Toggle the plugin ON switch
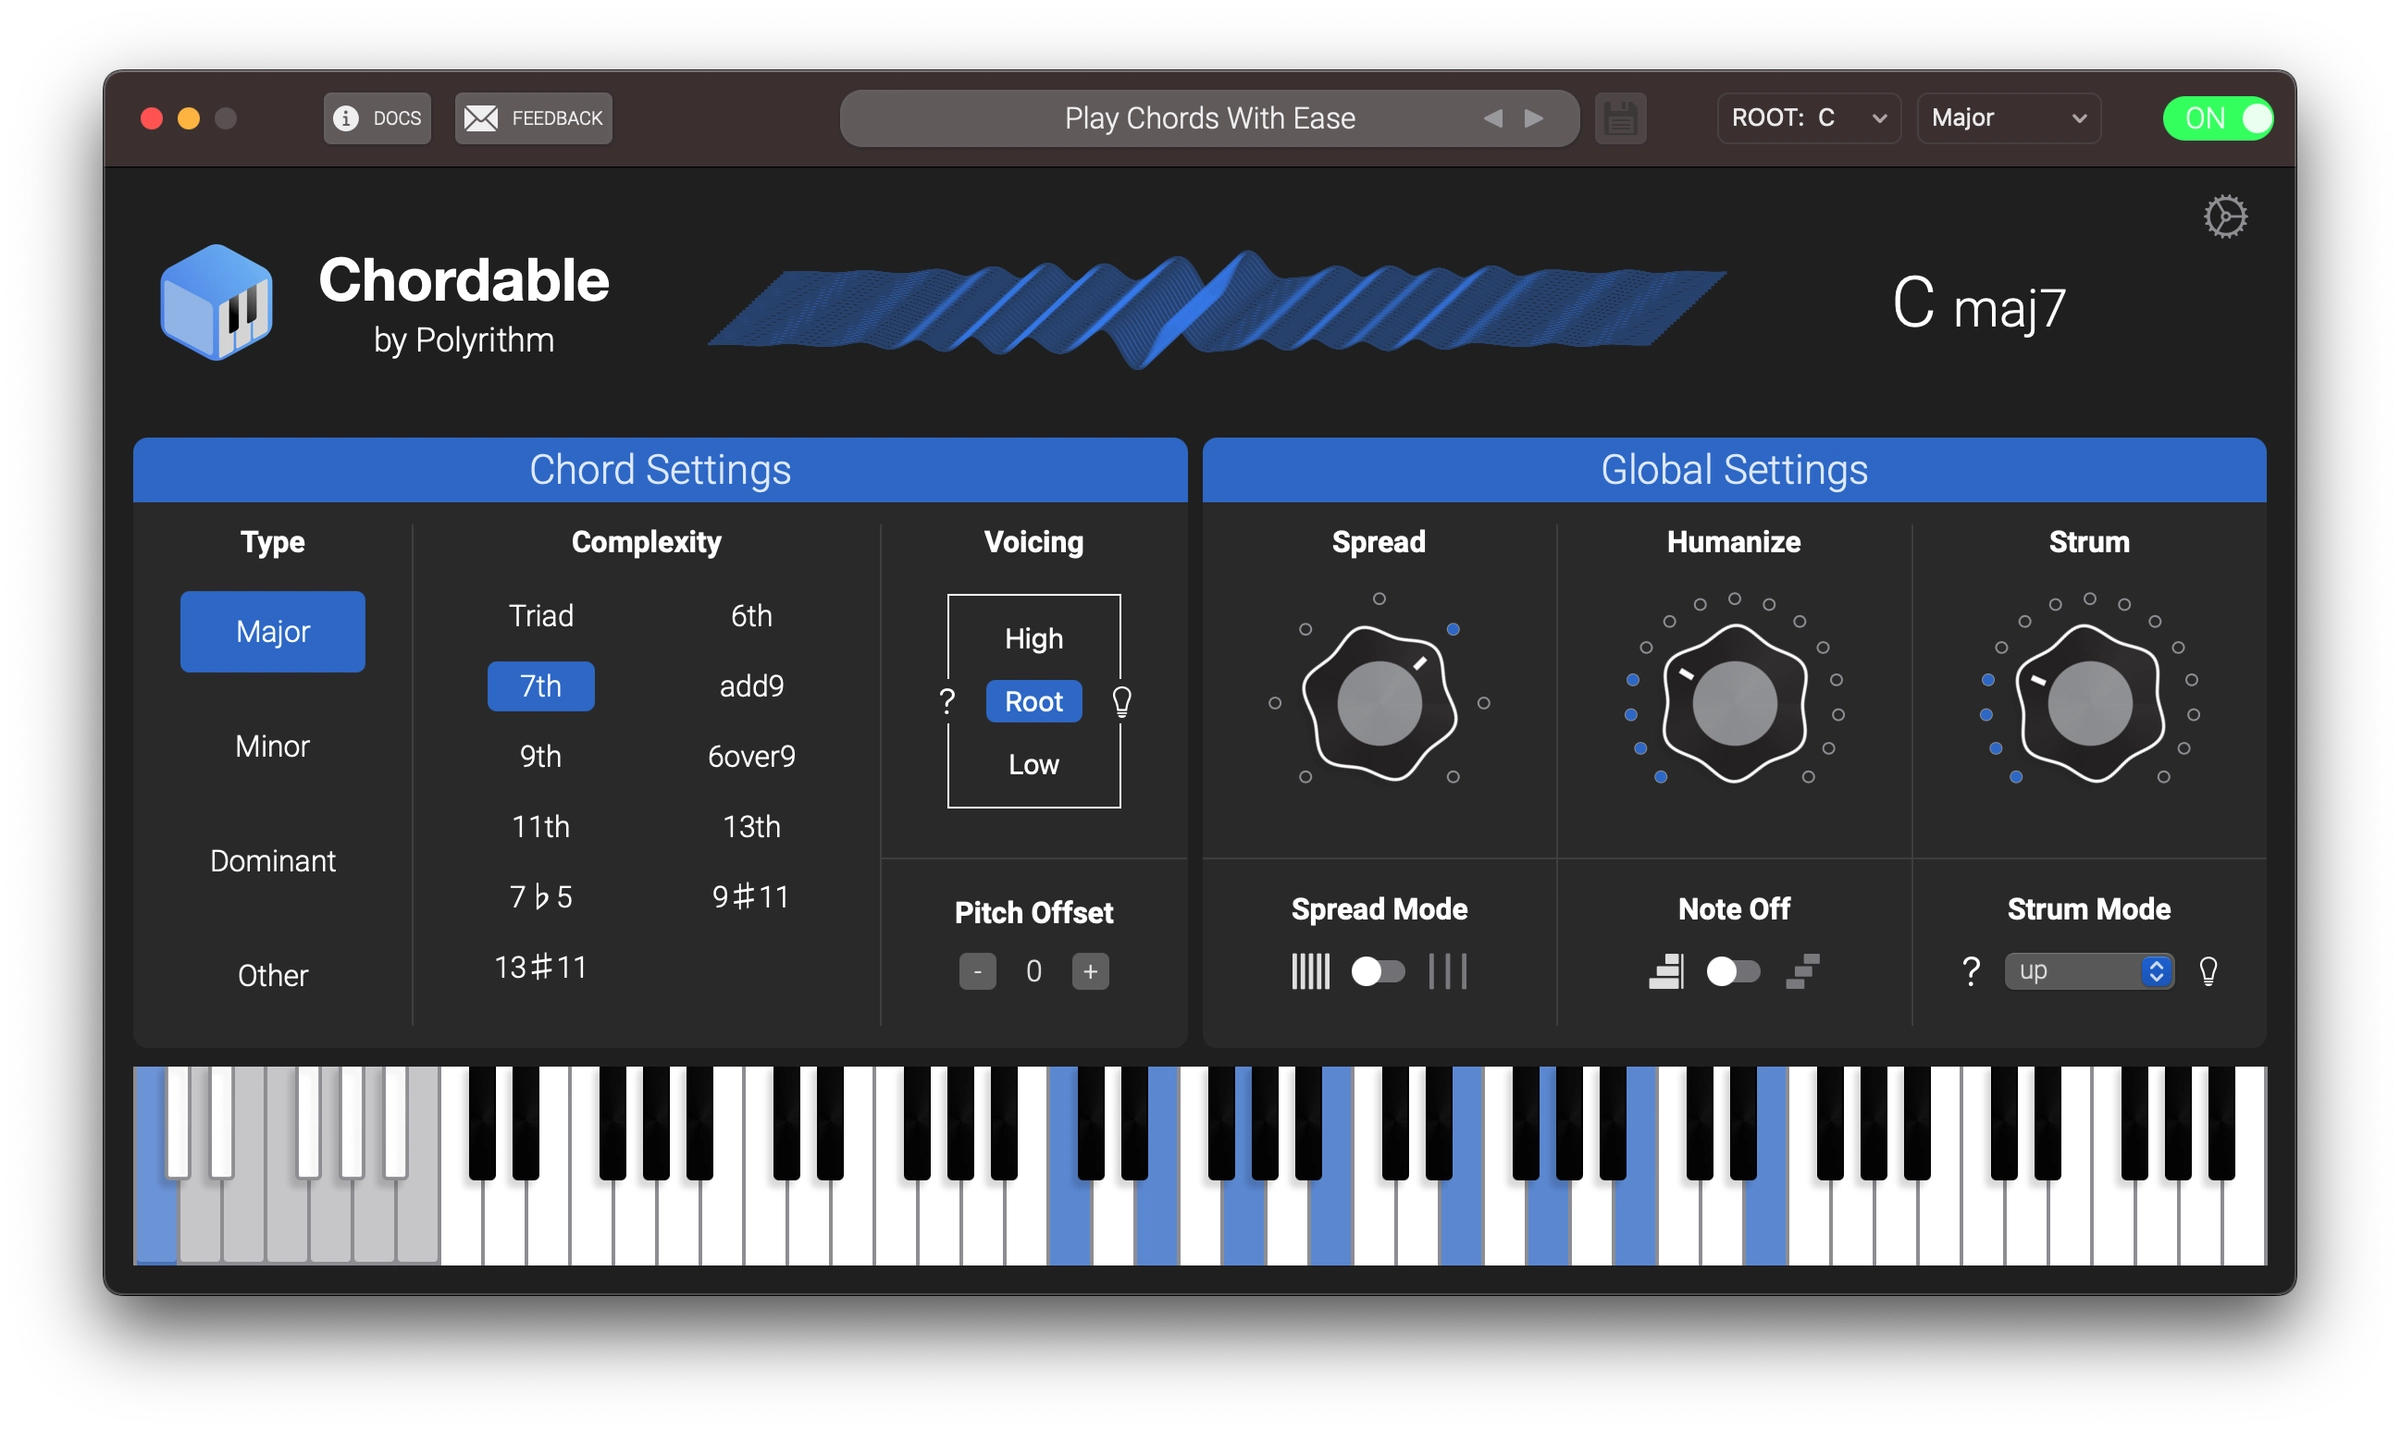The image size is (2400, 1432). pos(2218,118)
